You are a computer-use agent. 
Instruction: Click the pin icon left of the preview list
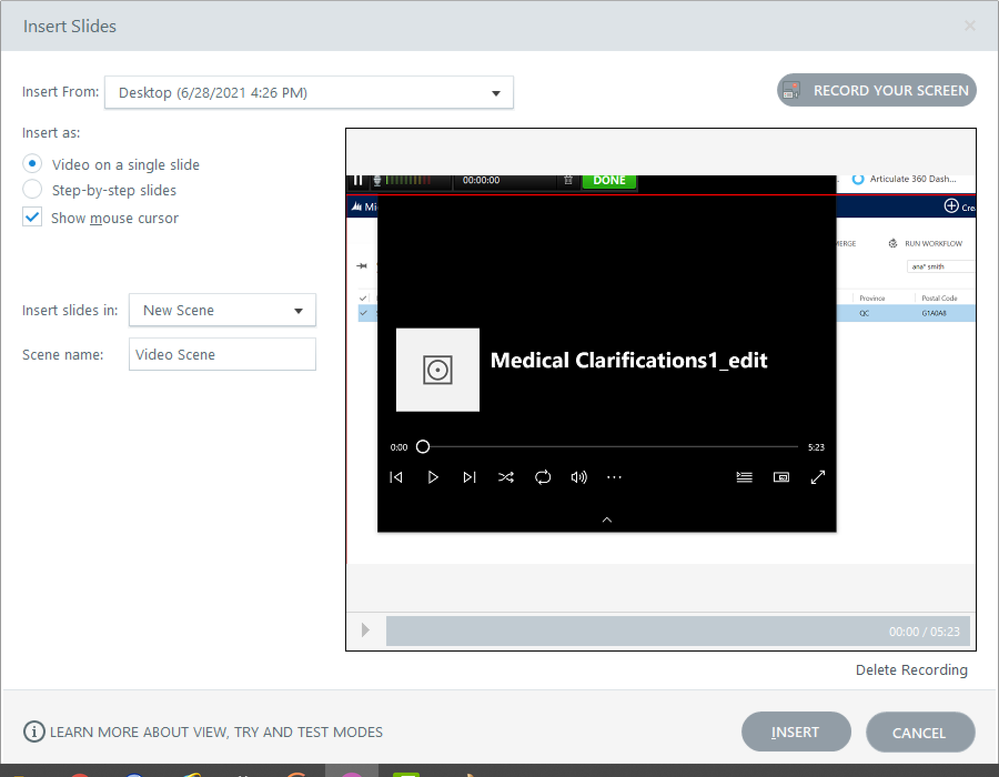[x=362, y=266]
